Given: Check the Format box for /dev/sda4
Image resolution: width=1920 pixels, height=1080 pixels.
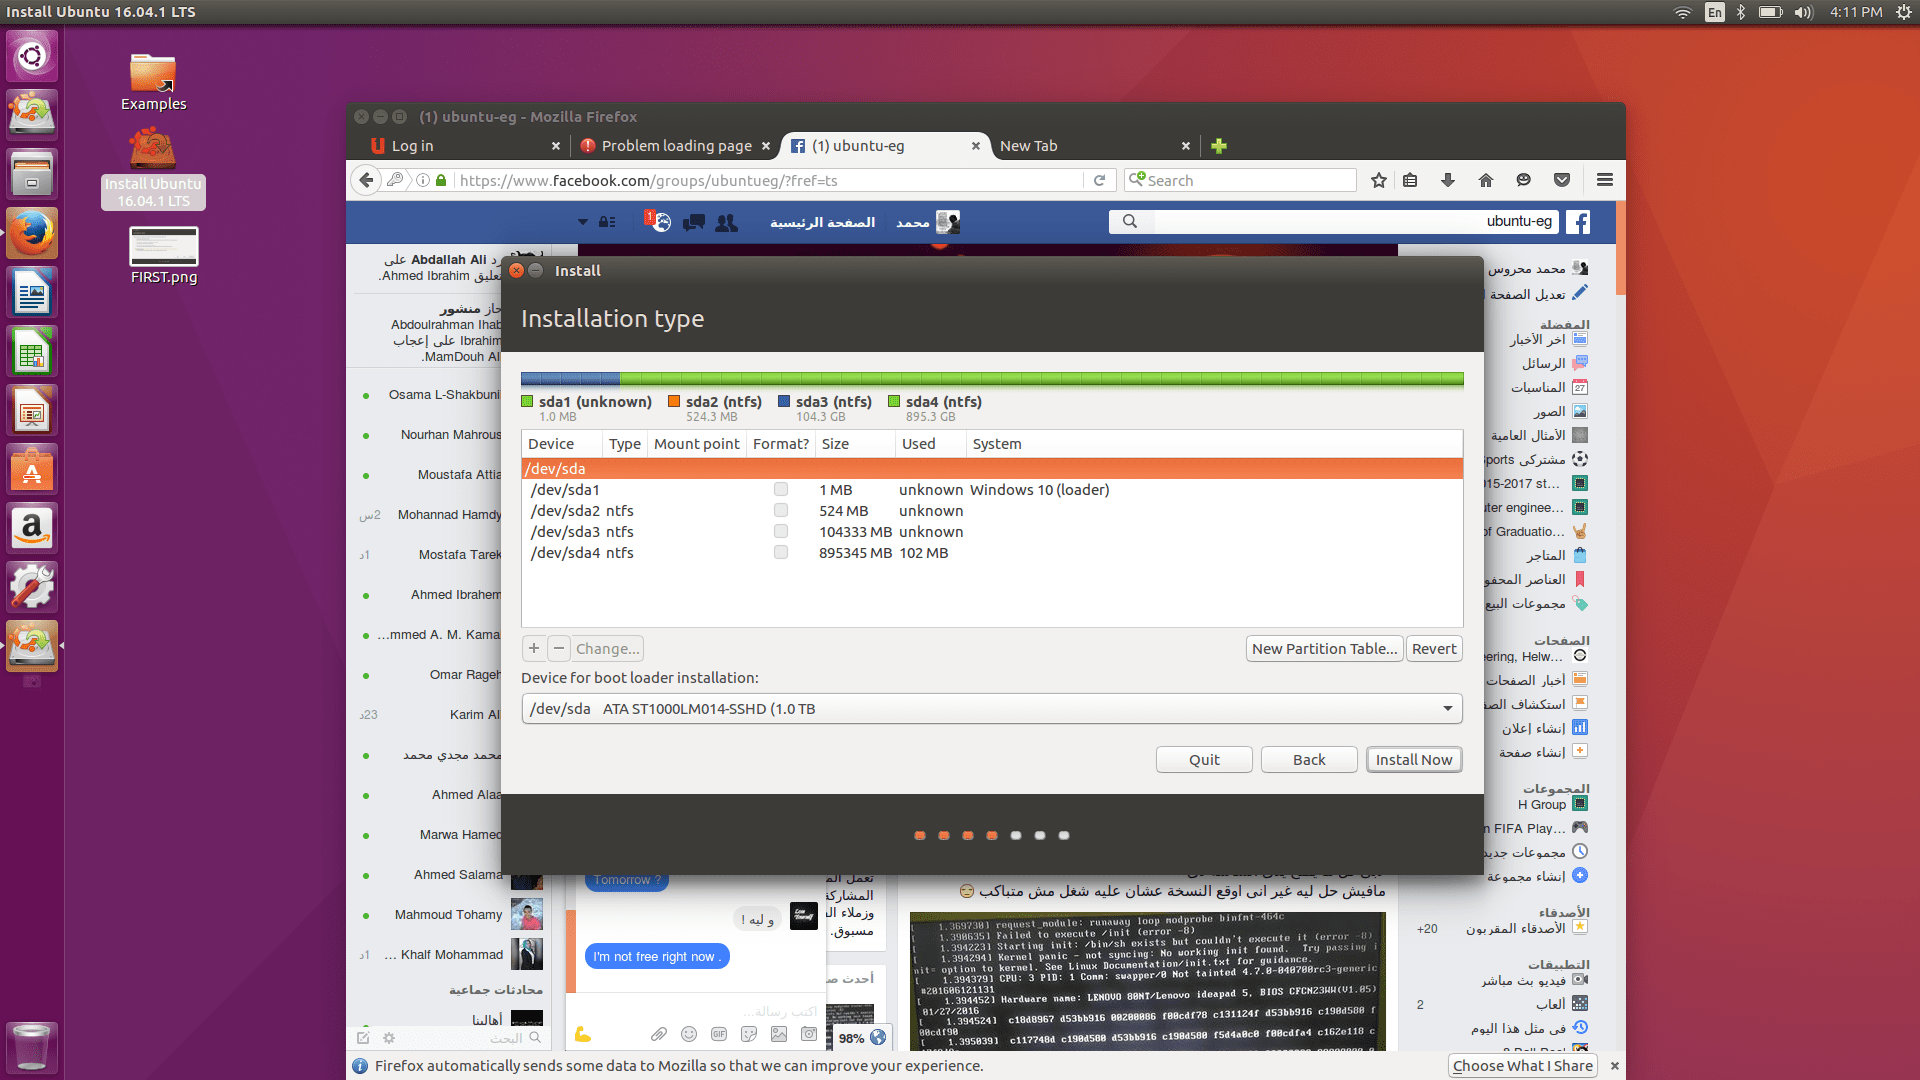Looking at the screenshot, I should [x=780, y=552].
